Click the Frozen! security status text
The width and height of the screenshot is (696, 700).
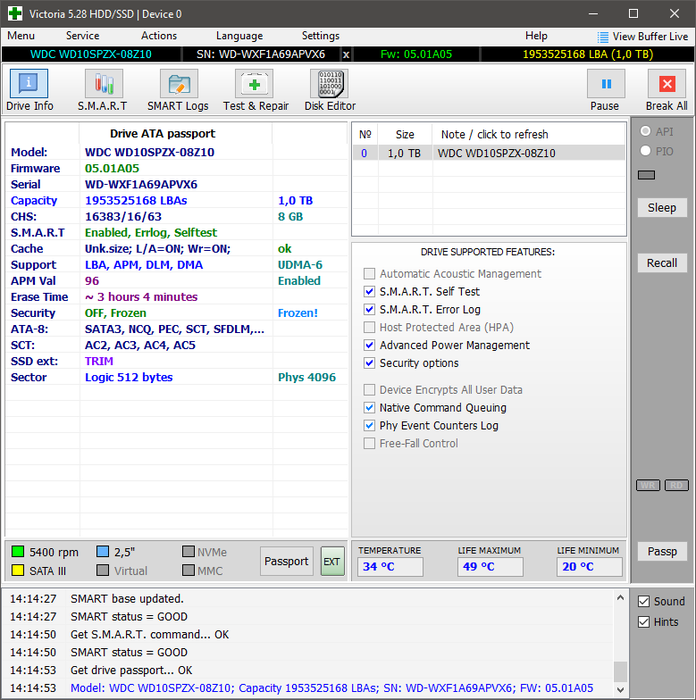point(298,313)
